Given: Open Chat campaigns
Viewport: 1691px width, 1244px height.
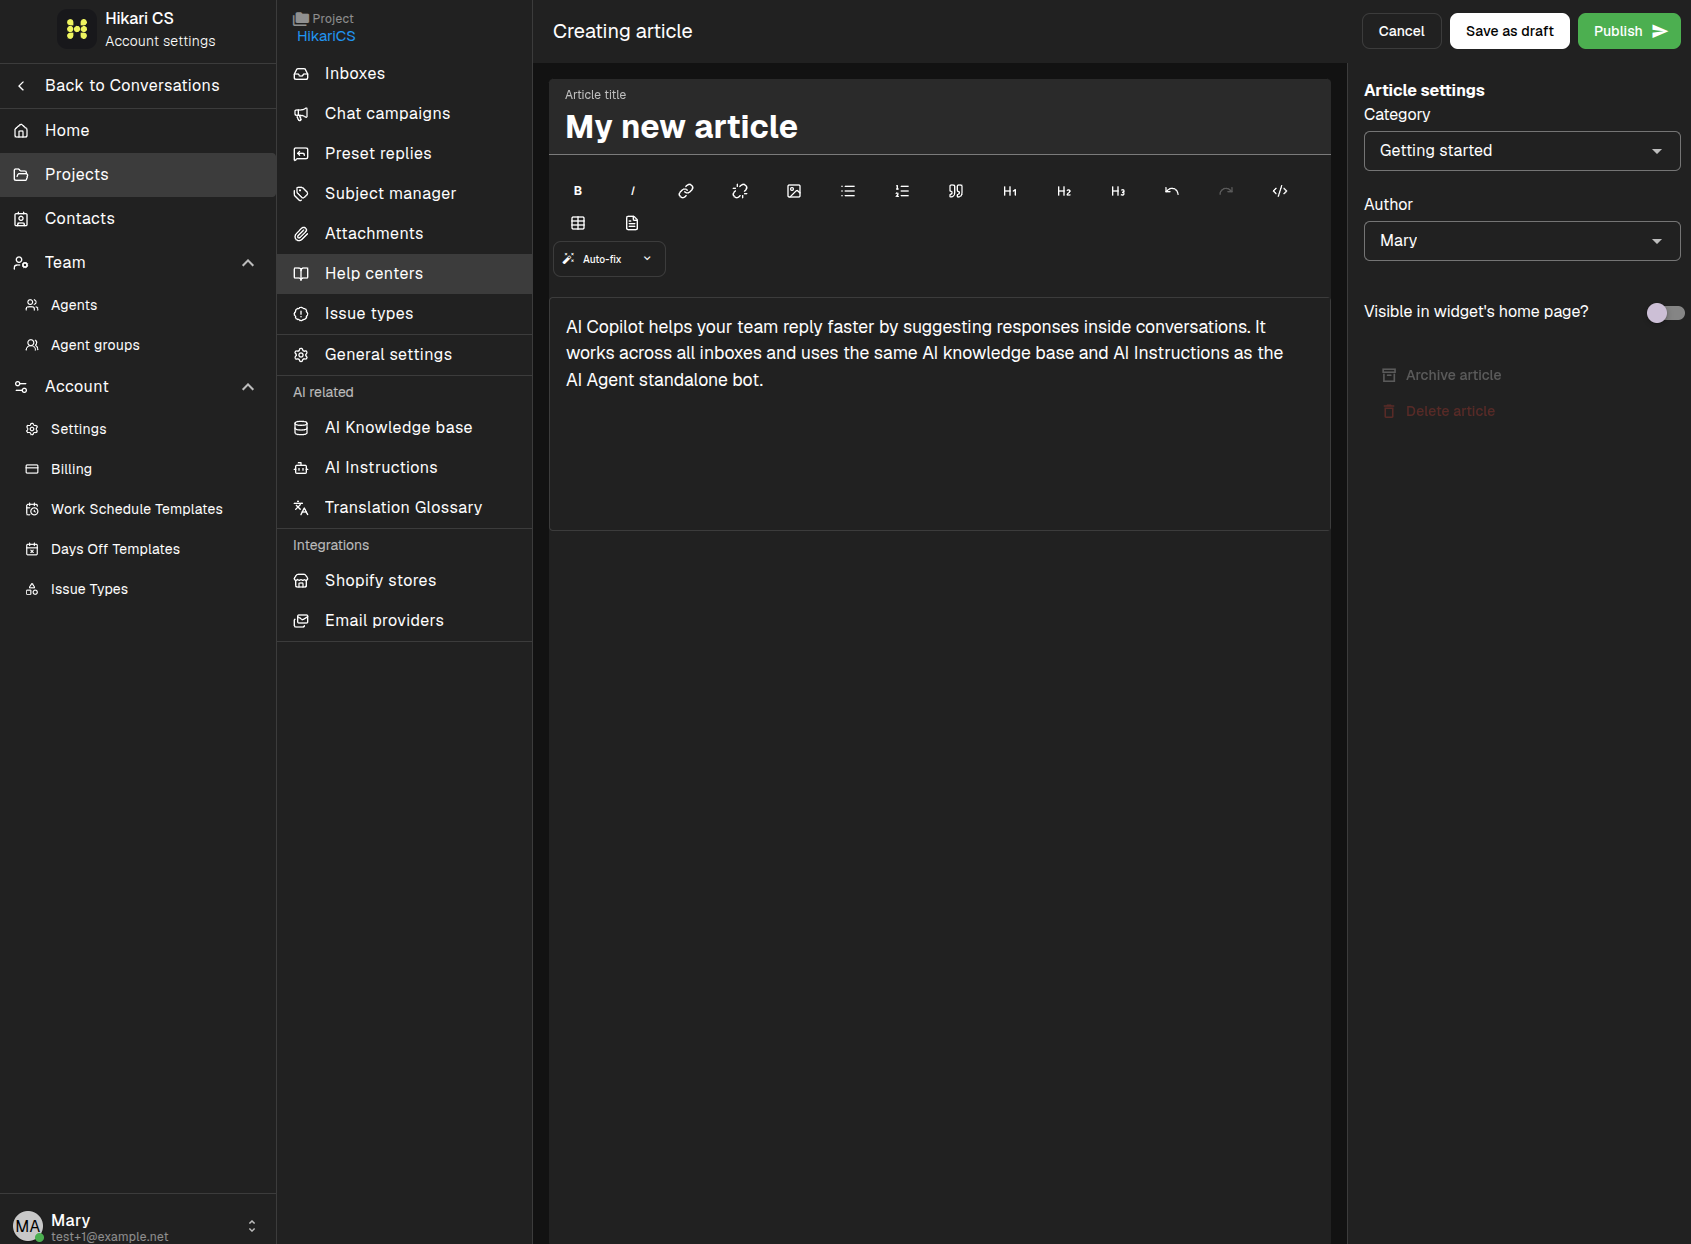Looking at the screenshot, I should (404, 114).
